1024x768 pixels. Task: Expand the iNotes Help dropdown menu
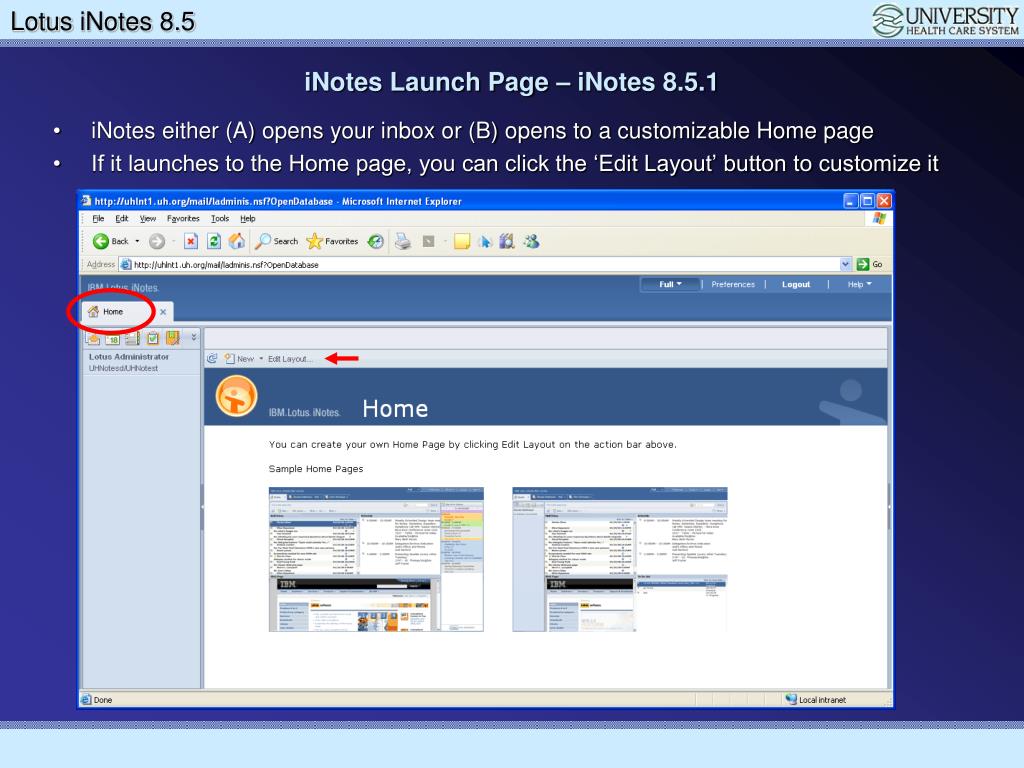(859, 285)
